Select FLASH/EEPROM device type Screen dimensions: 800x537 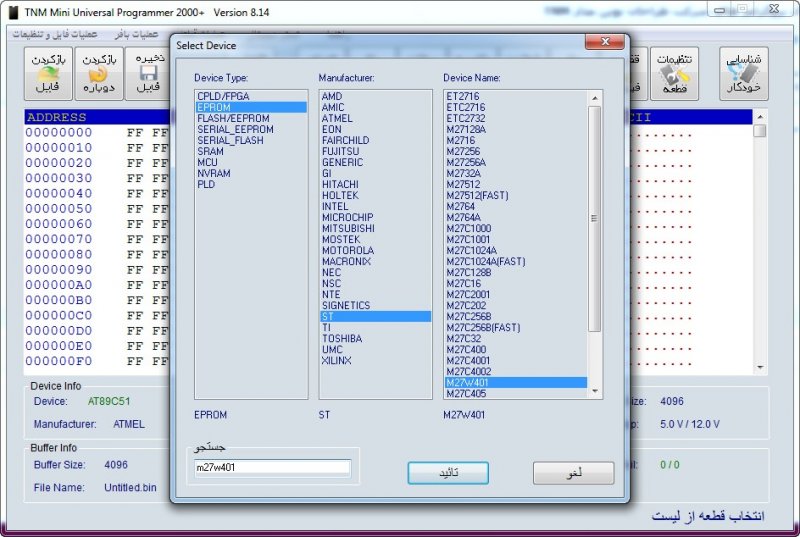pos(251,118)
